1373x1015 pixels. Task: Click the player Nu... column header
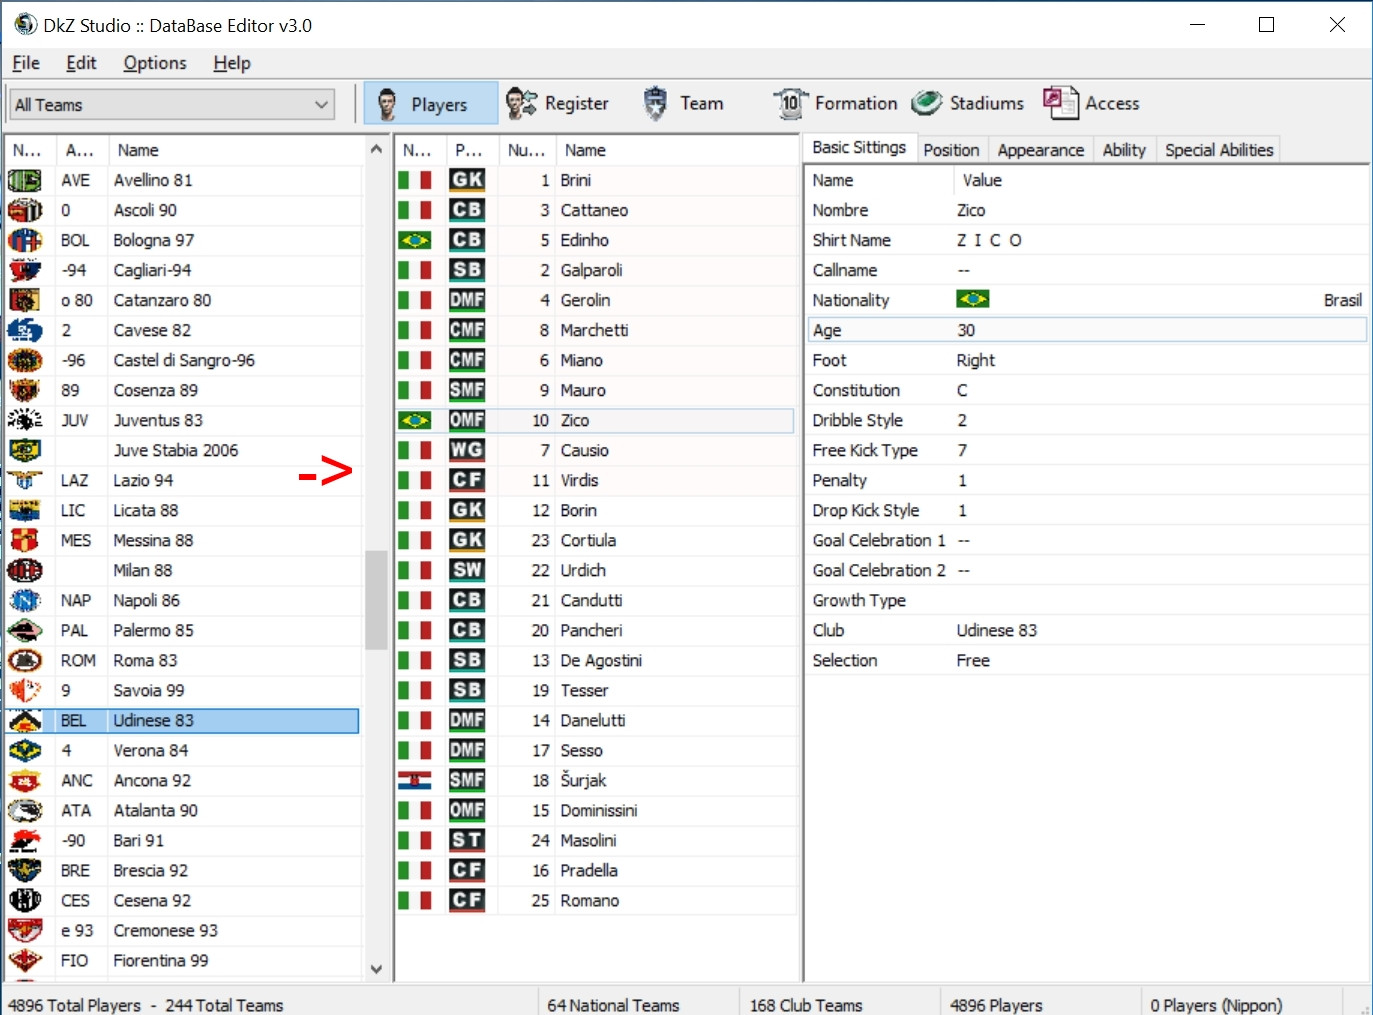(x=526, y=150)
